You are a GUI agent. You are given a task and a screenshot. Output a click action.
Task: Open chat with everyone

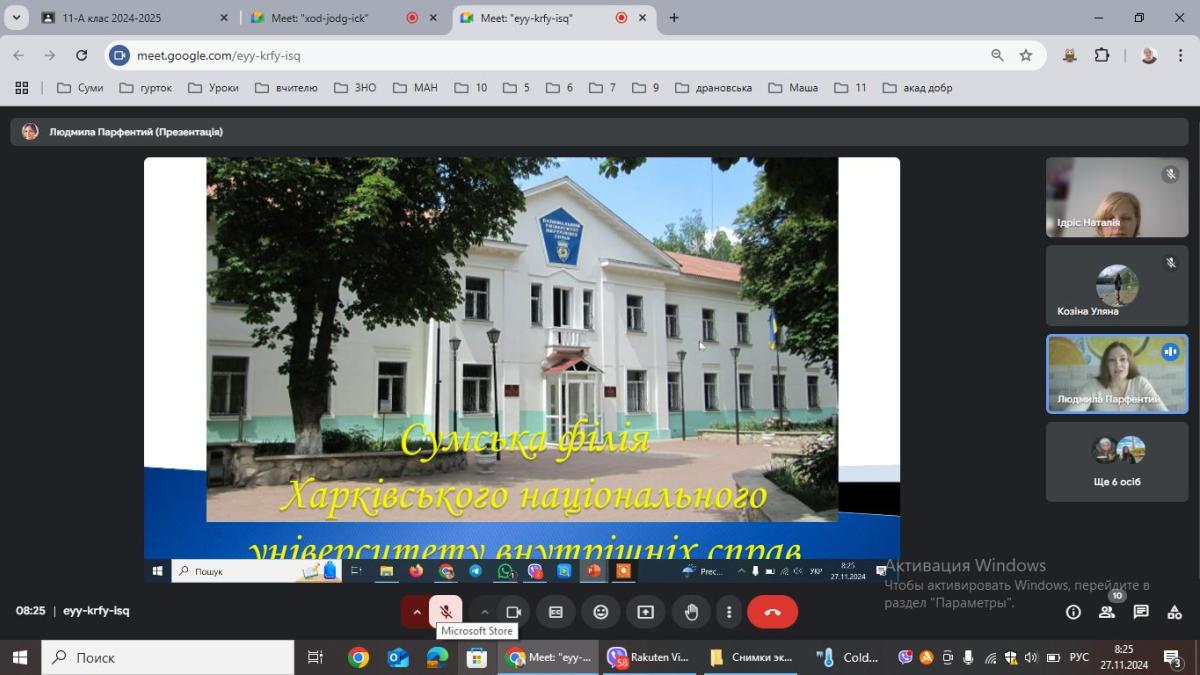(1141, 612)
